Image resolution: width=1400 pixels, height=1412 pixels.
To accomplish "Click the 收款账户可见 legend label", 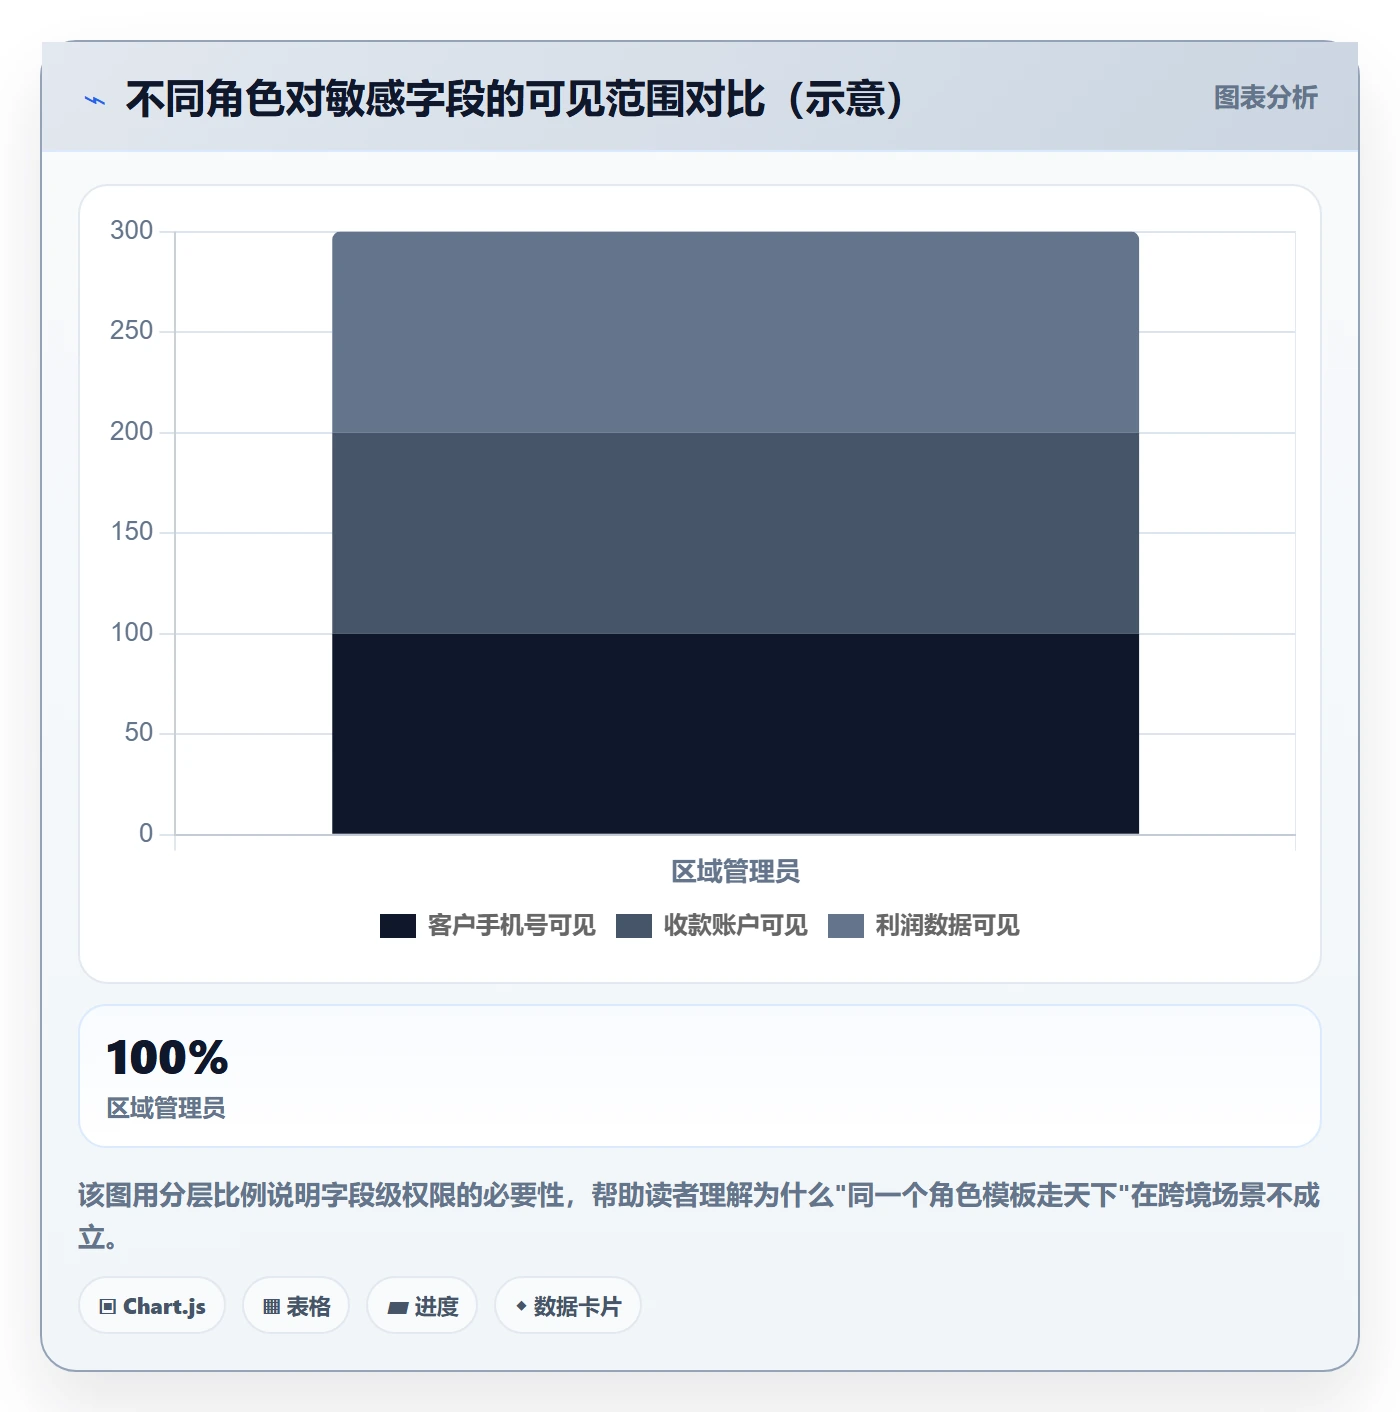I will tap(735, 926).
